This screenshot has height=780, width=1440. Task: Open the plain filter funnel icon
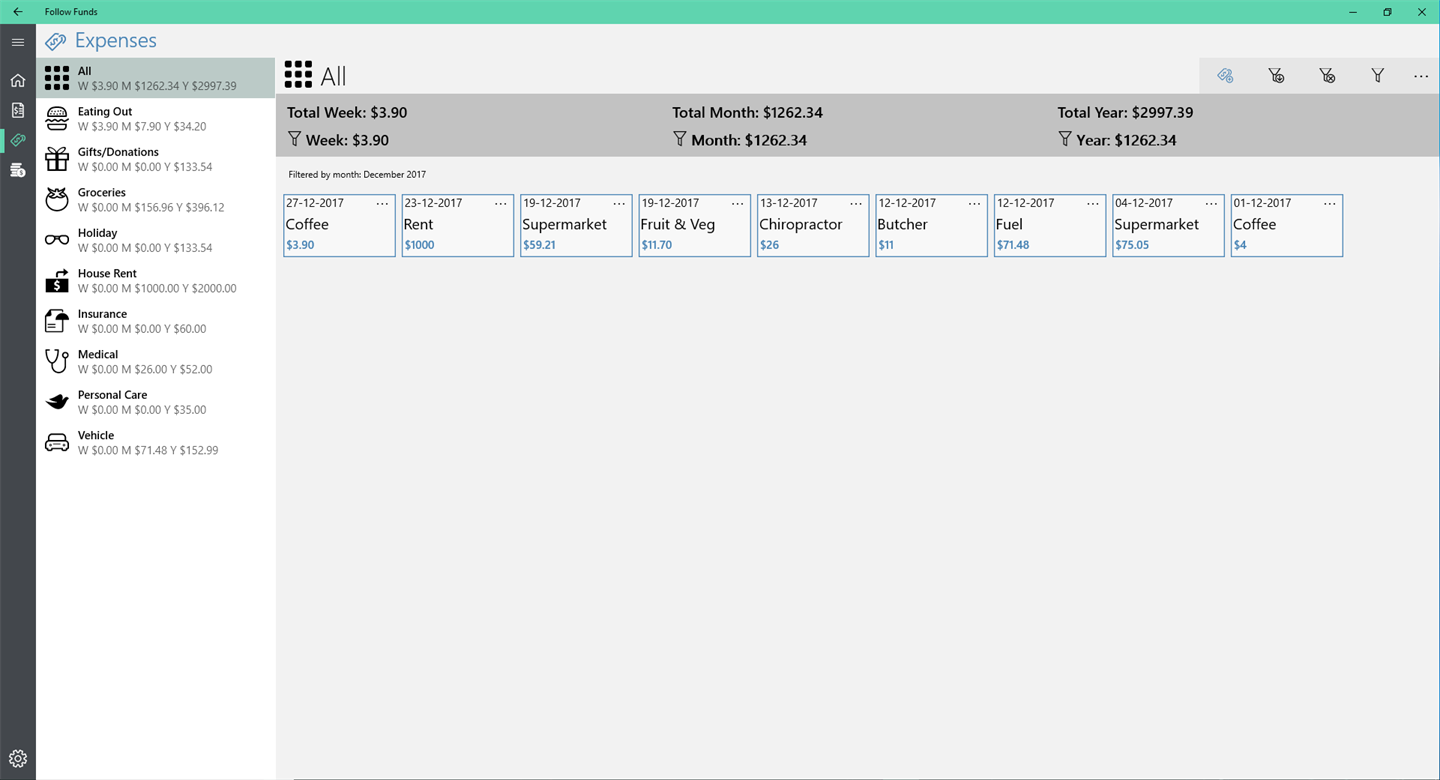point(1378,76)
